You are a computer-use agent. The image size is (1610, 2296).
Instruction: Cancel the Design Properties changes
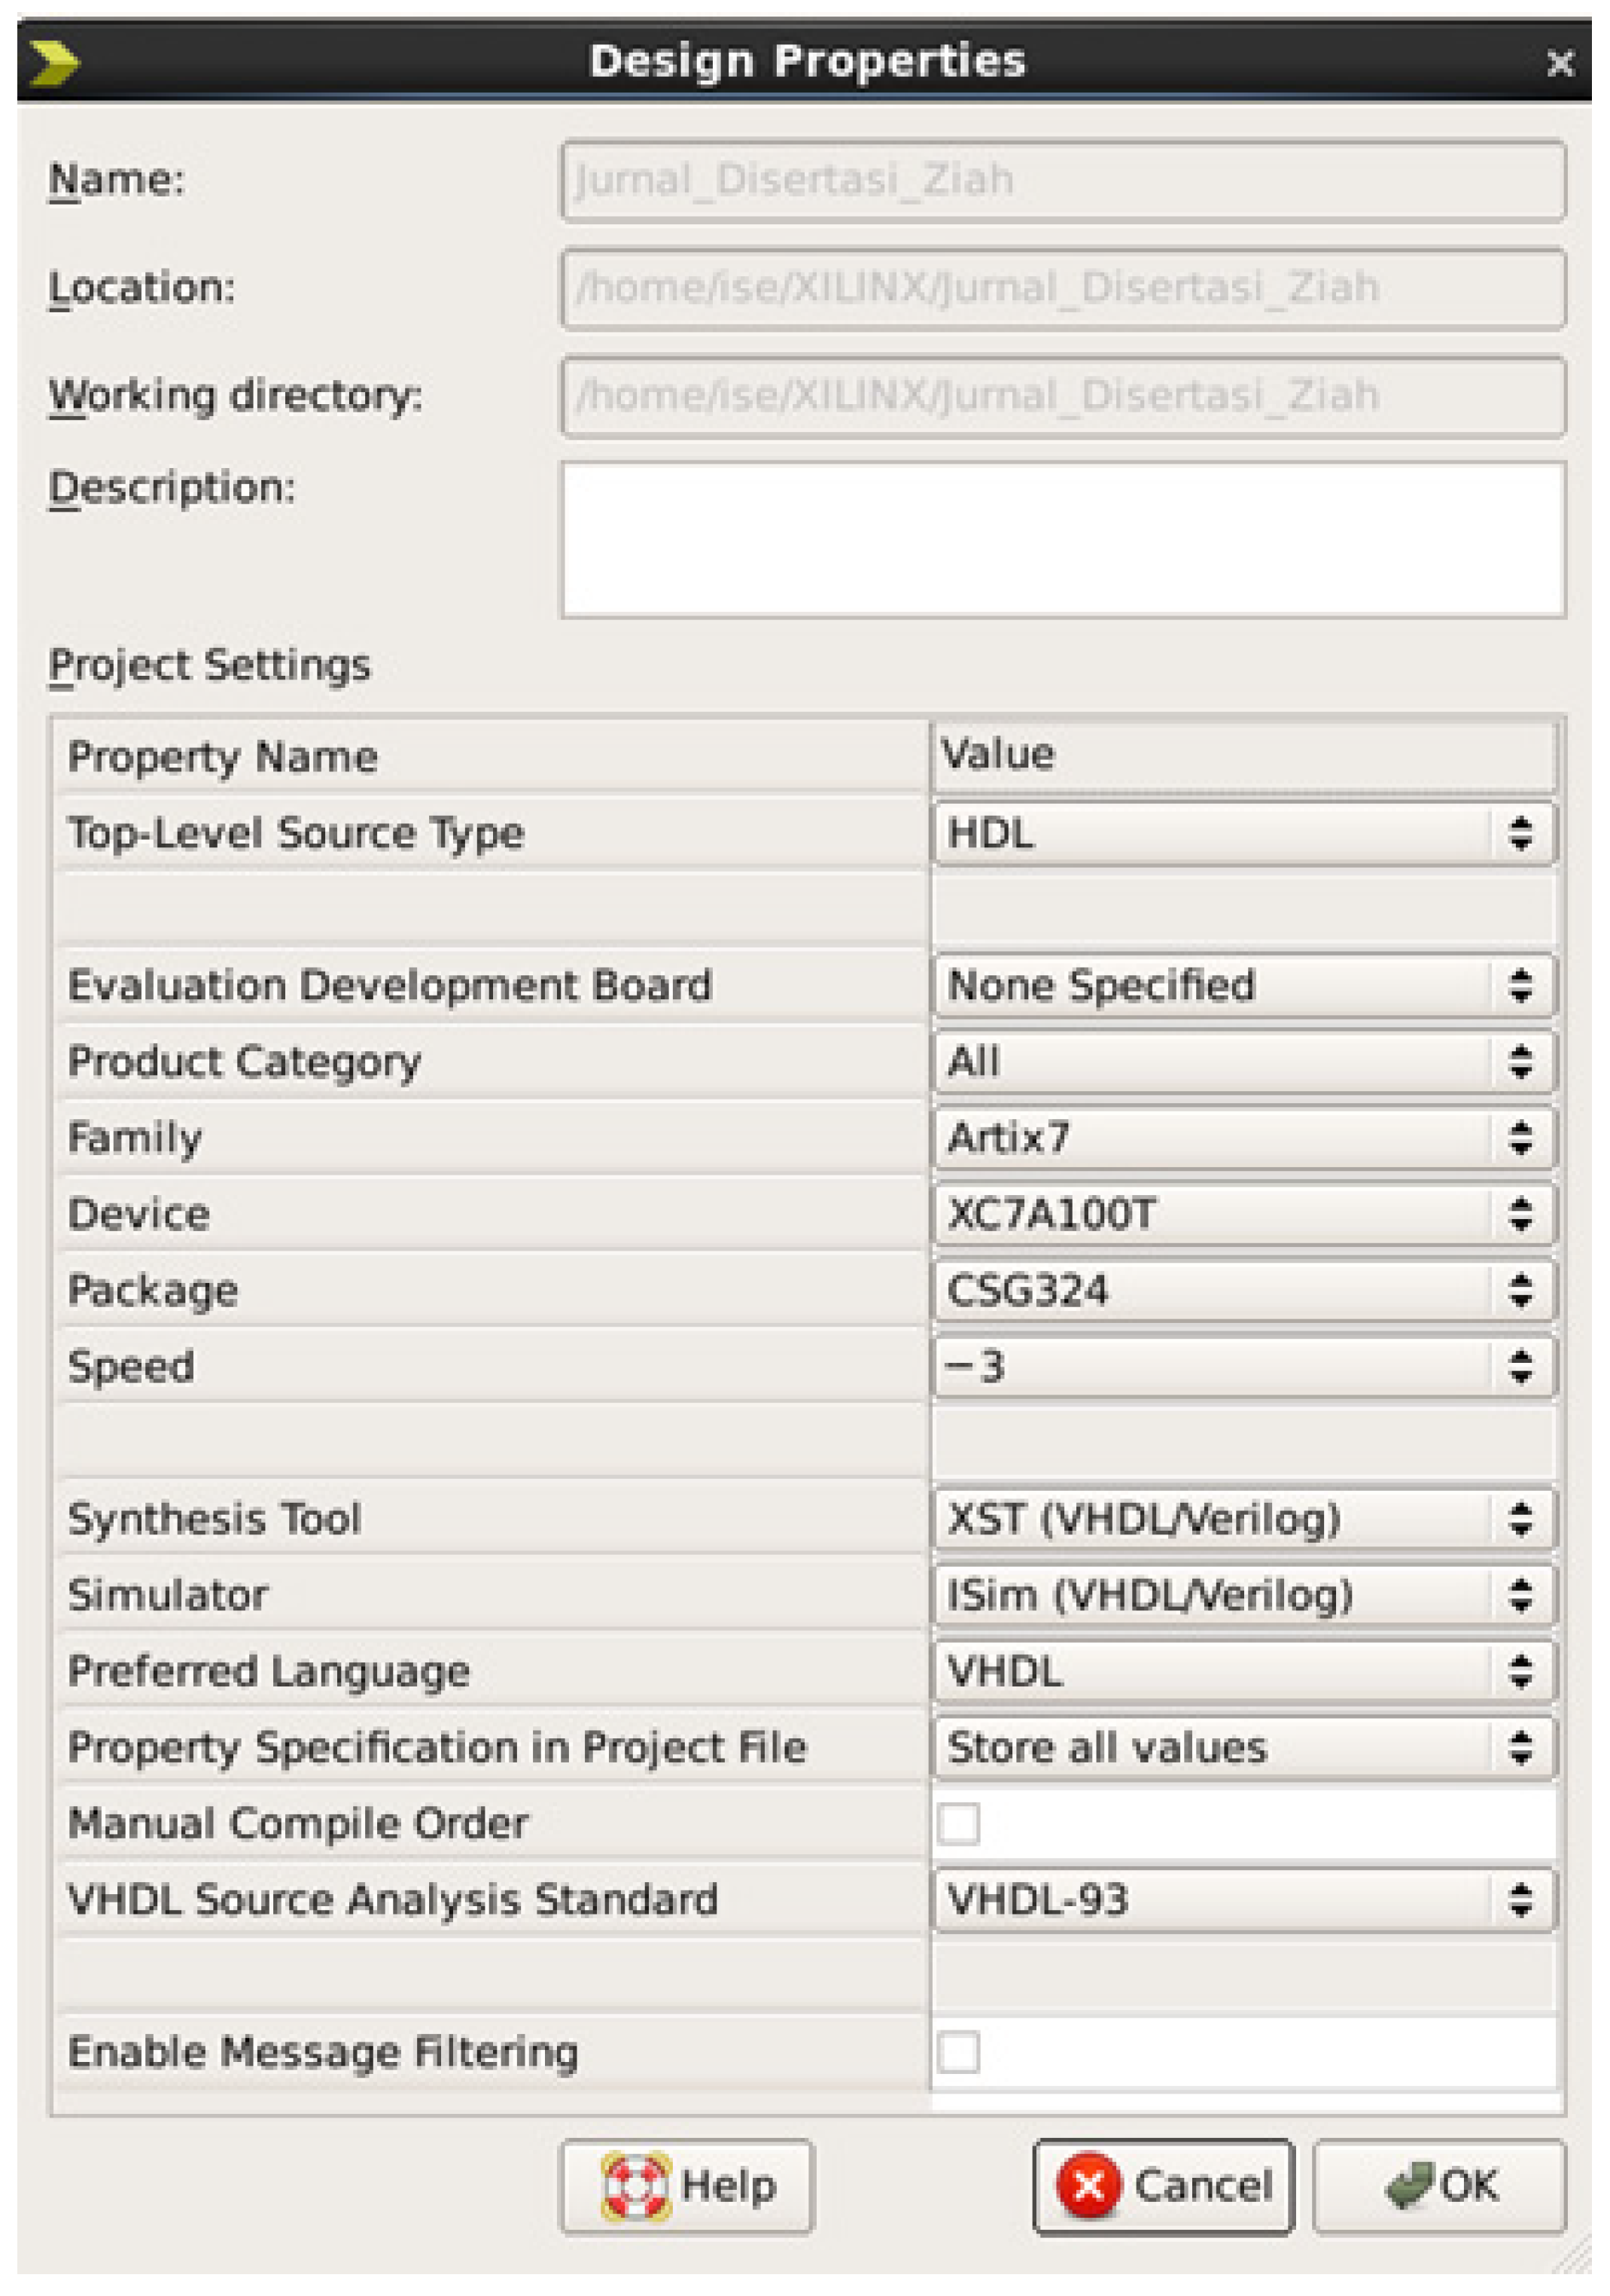tap(1163, 2186)
